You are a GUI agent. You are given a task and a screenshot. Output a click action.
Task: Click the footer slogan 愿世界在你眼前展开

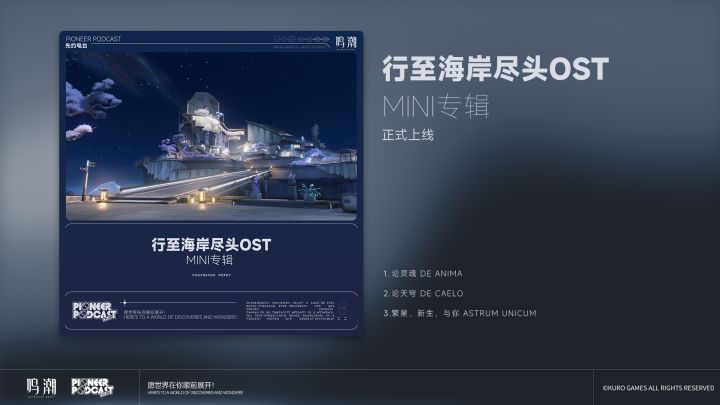tap(181, 385)
